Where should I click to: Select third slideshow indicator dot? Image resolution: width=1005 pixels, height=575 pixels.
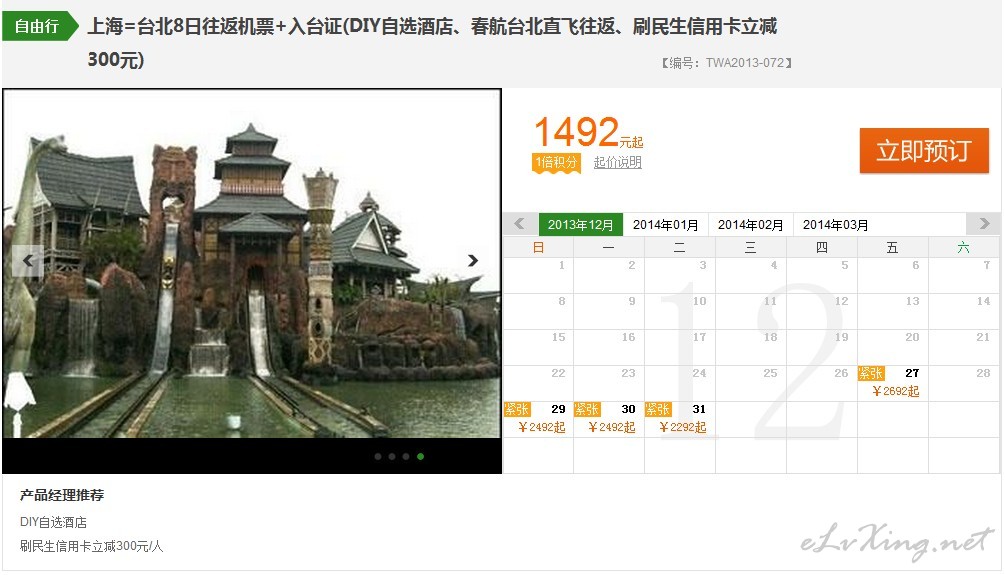click(x=406, y=456)
